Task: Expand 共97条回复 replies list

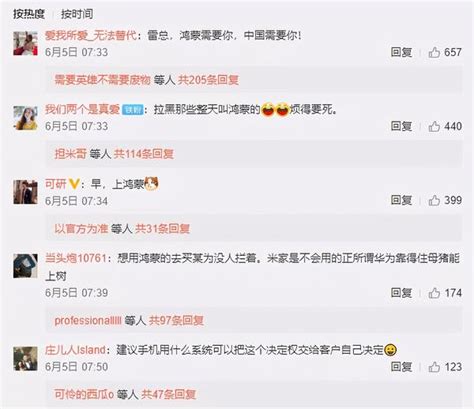Action: [176, 321]
